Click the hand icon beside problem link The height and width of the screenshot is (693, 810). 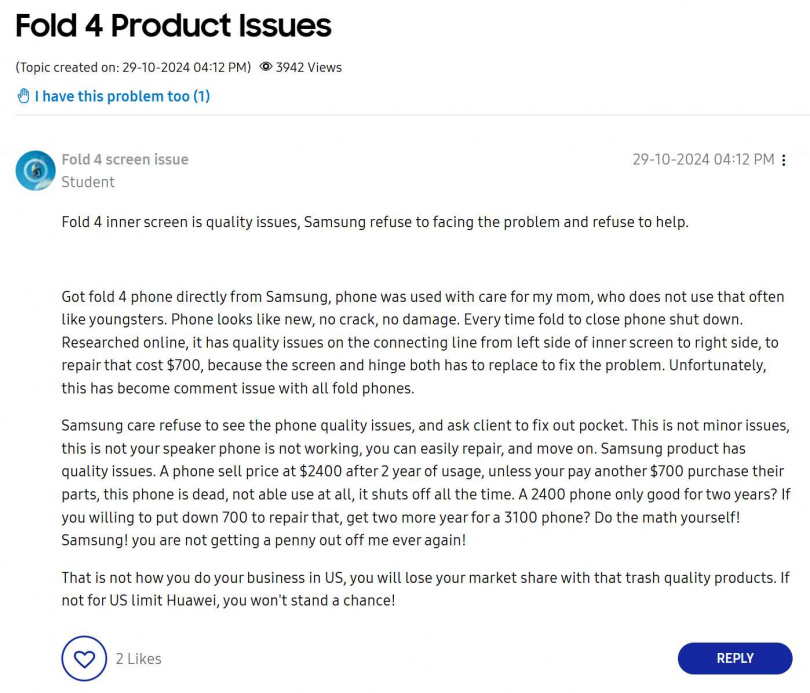(23, 96)
